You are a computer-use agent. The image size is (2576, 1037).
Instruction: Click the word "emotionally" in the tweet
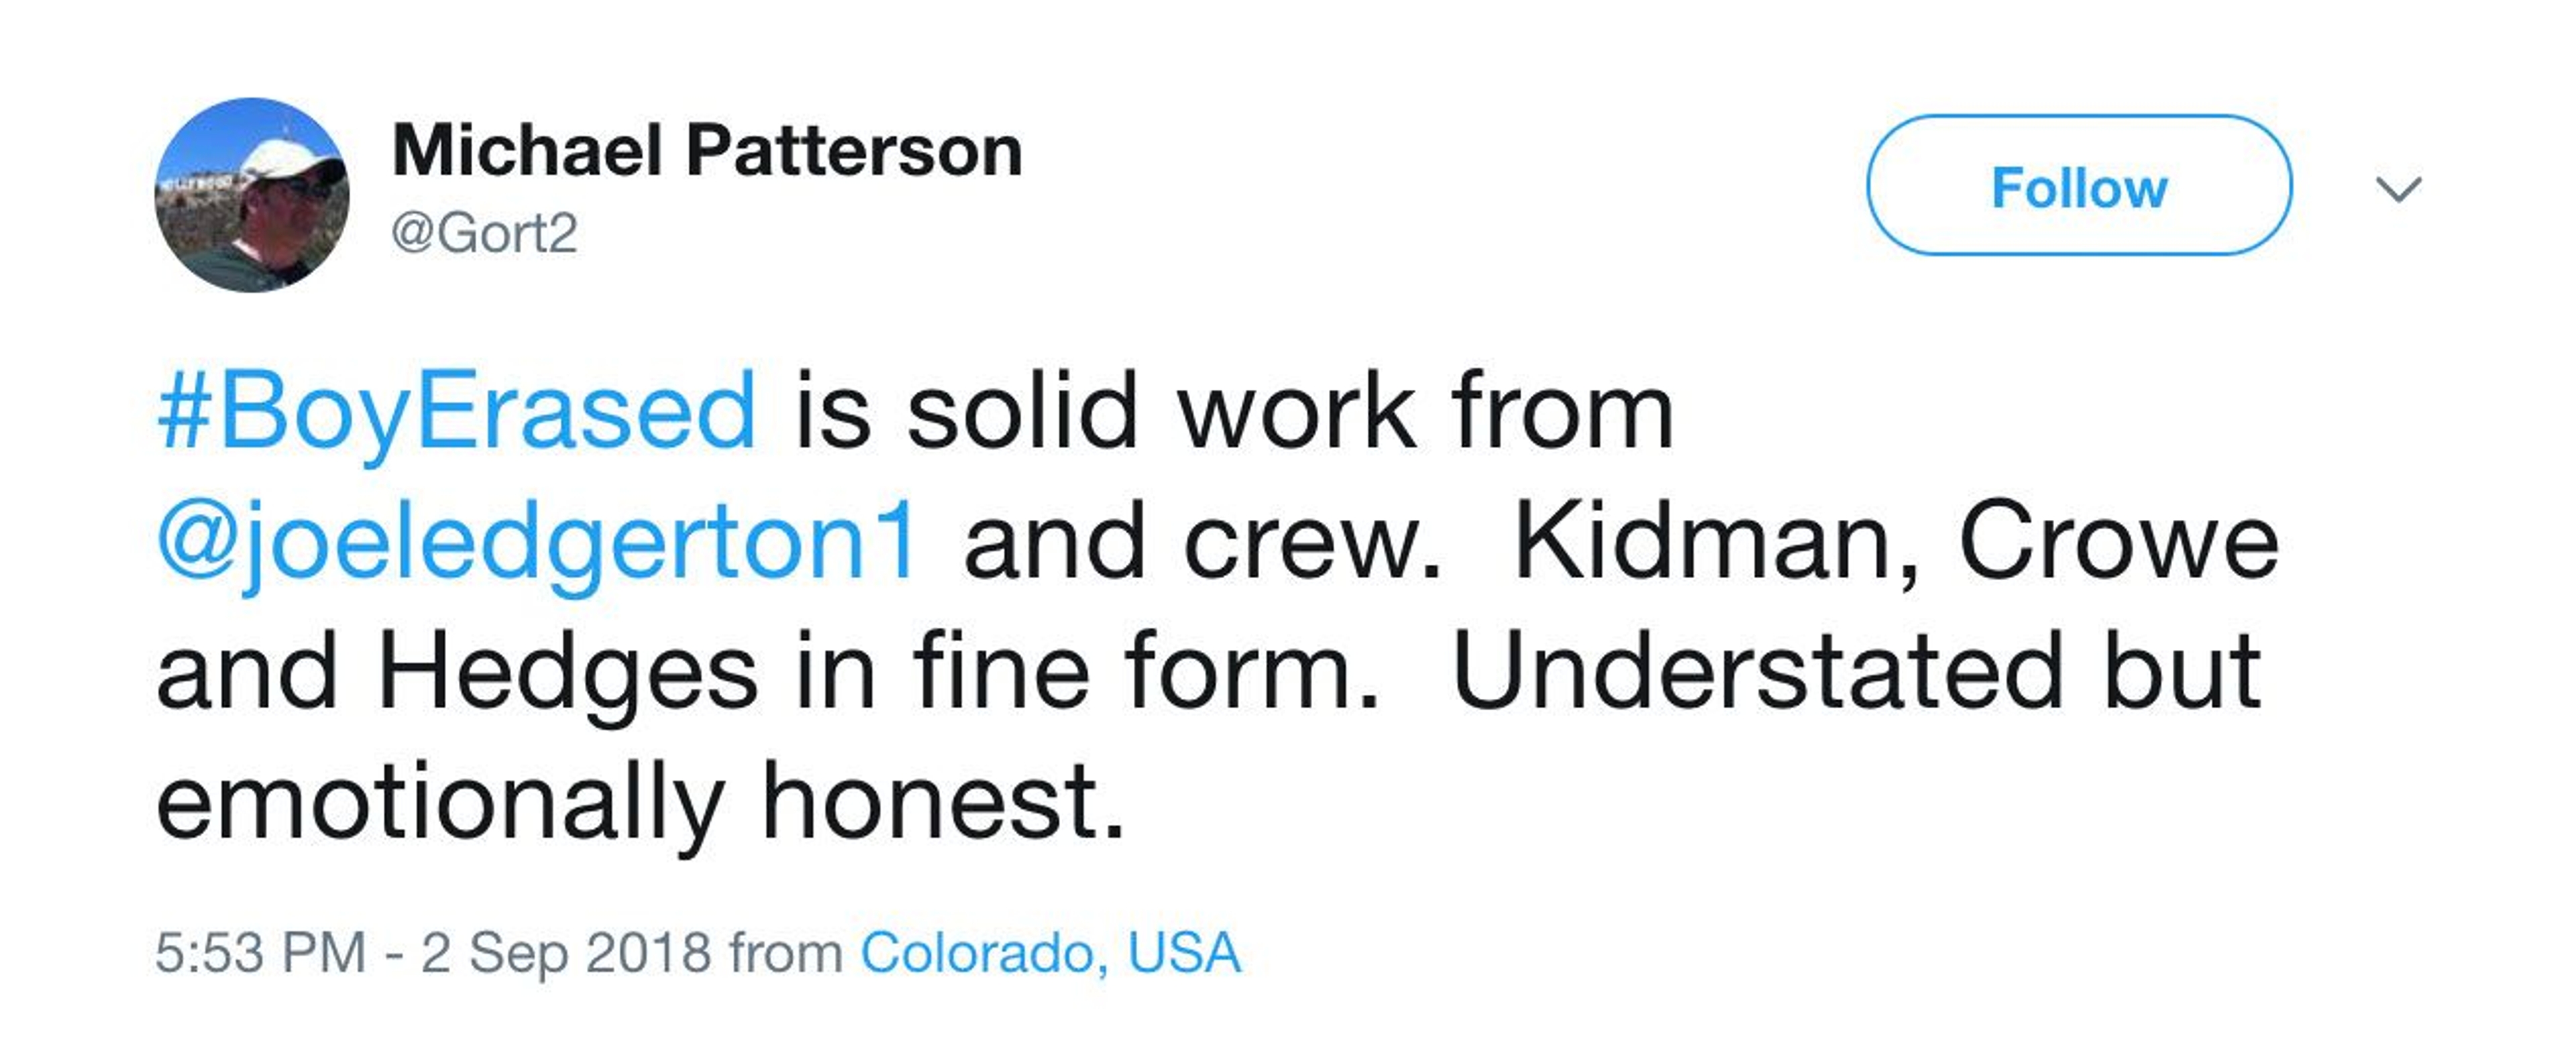click(440, 802)
